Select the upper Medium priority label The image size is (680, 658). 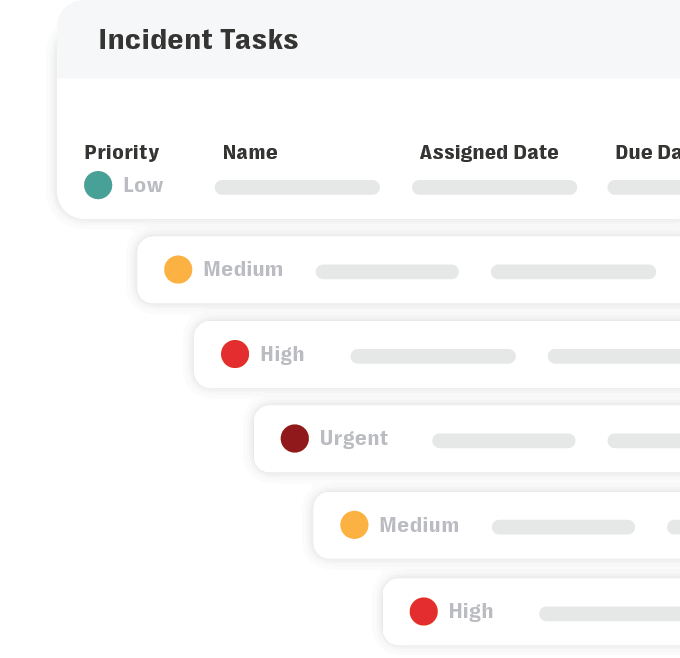pos(243,269)
